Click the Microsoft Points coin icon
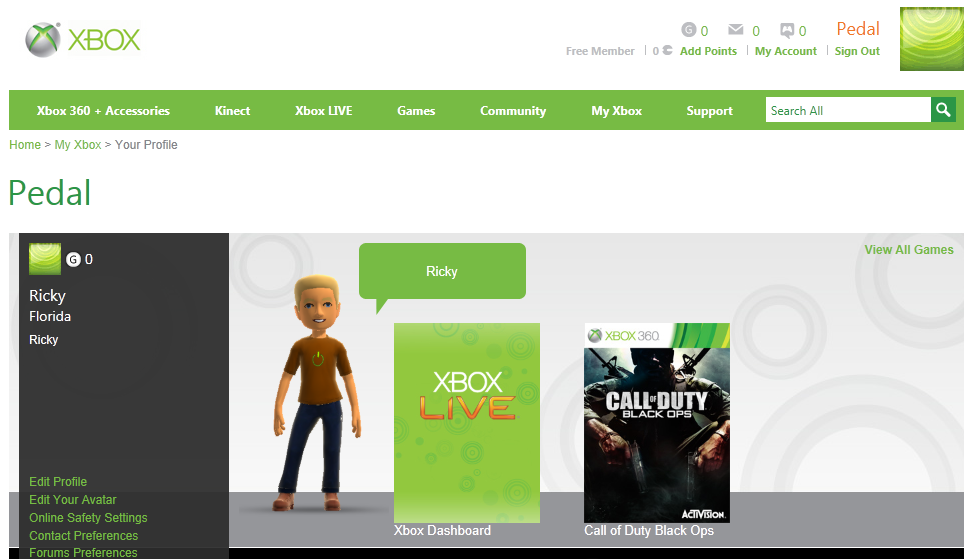This screenshot has height=559, width=974. pos(667,50)
